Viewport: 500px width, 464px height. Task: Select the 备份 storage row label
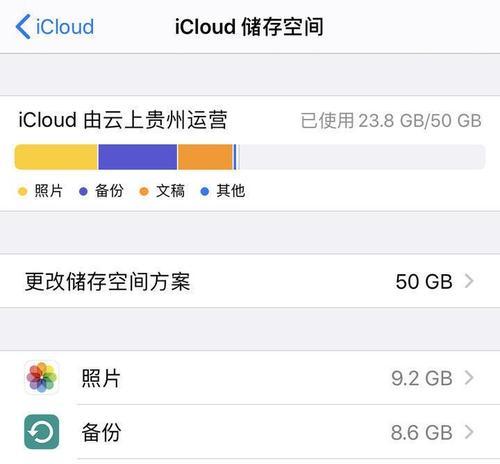101,432
